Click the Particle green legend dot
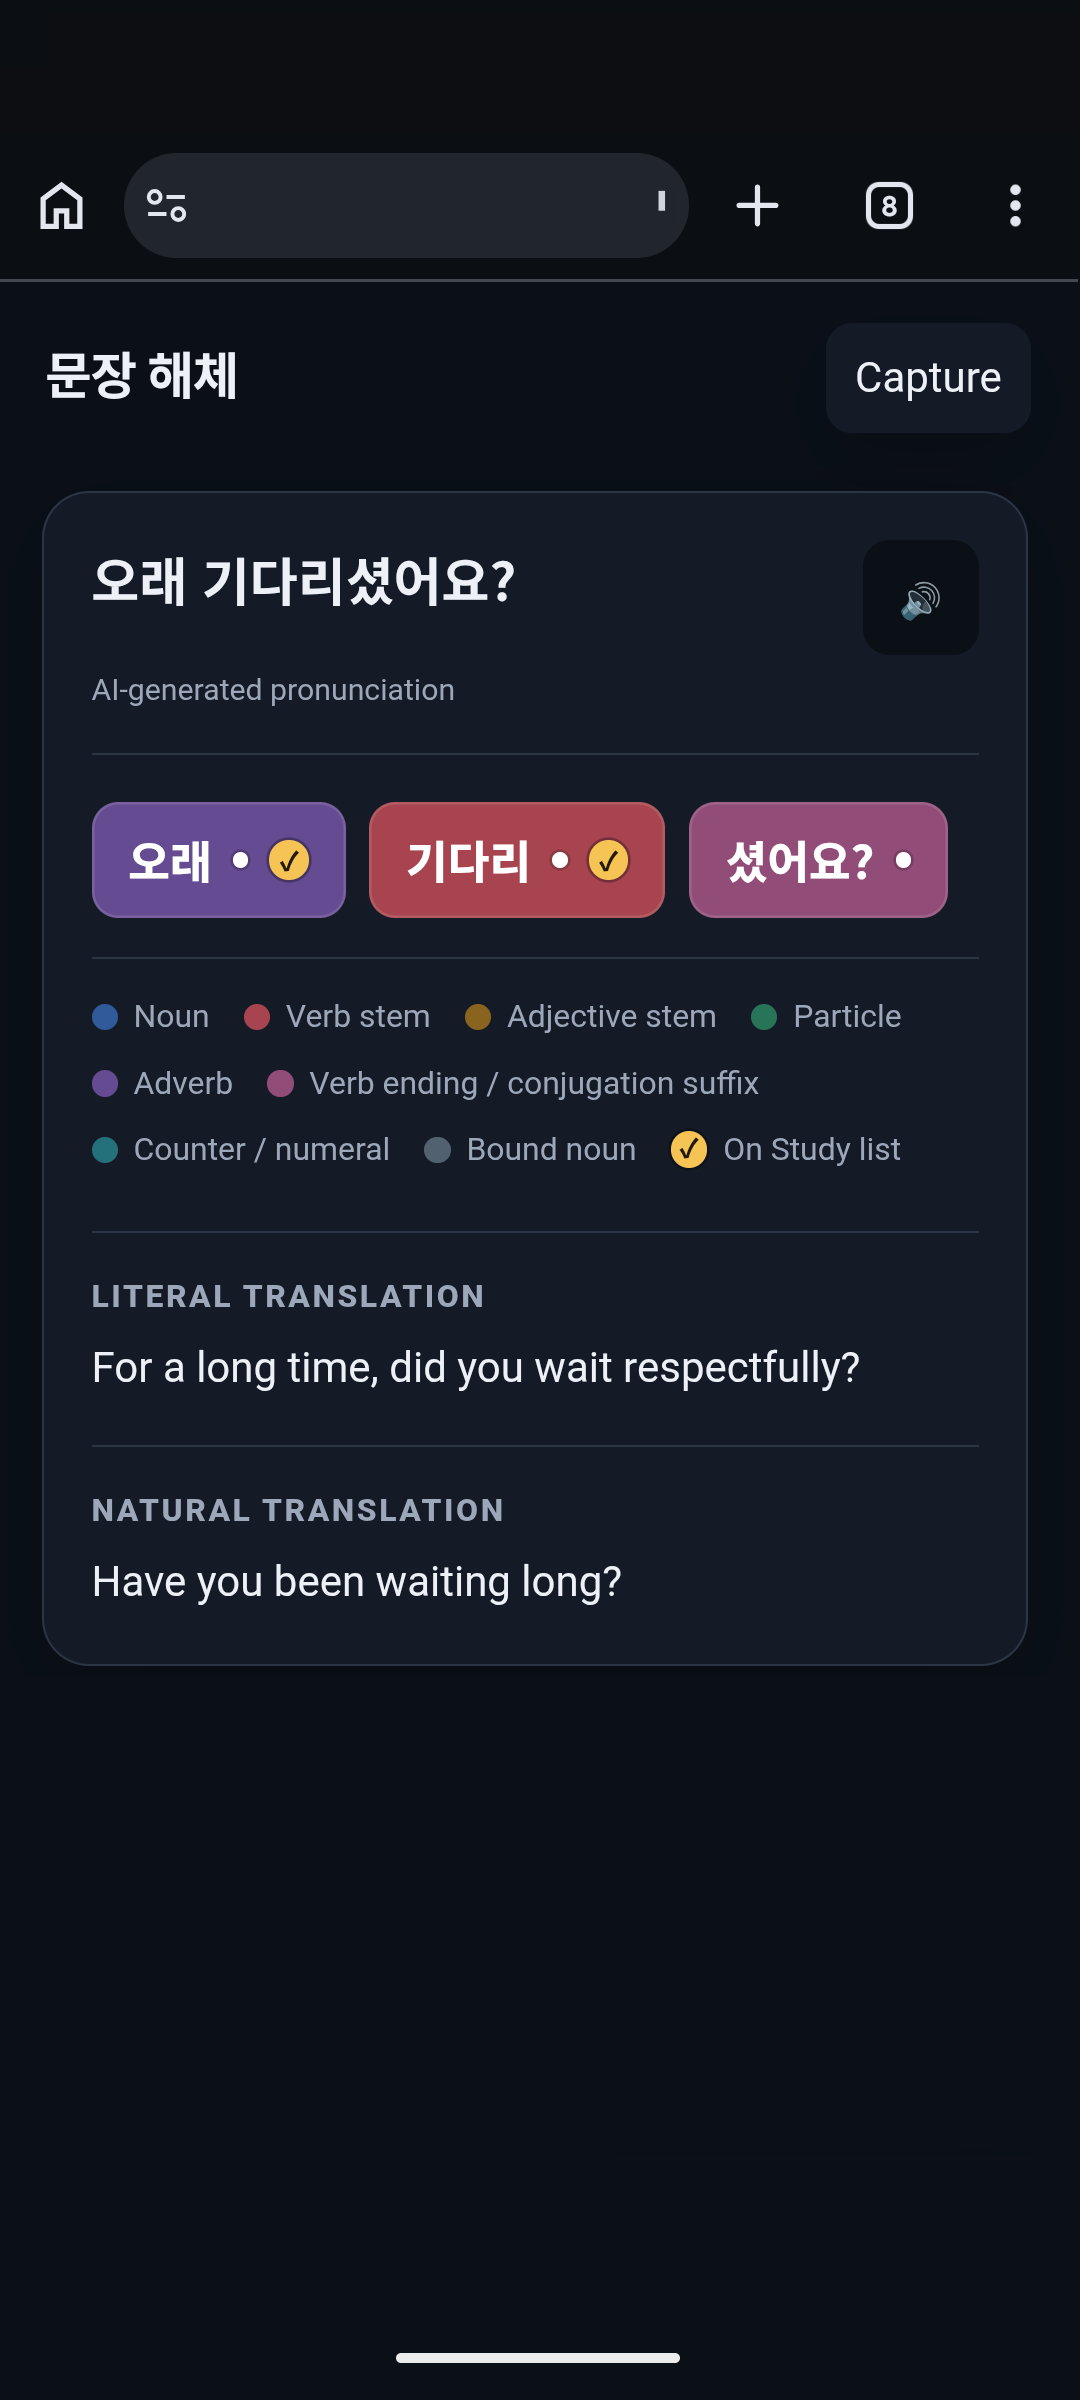The height and width of the screenshot is (2400, 1080). pyautogui.click(x=764, y=1017)
